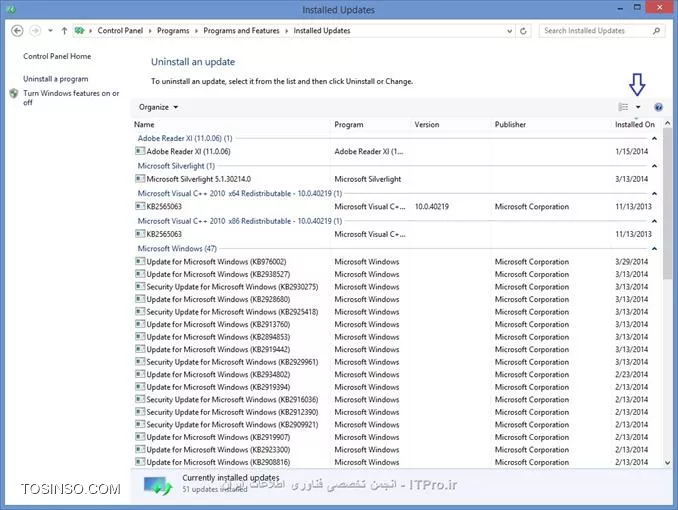The height and width of the screenshot is (510, 678).
Task: Select Update KB2938527 row icon
Action: pos(140,274)
